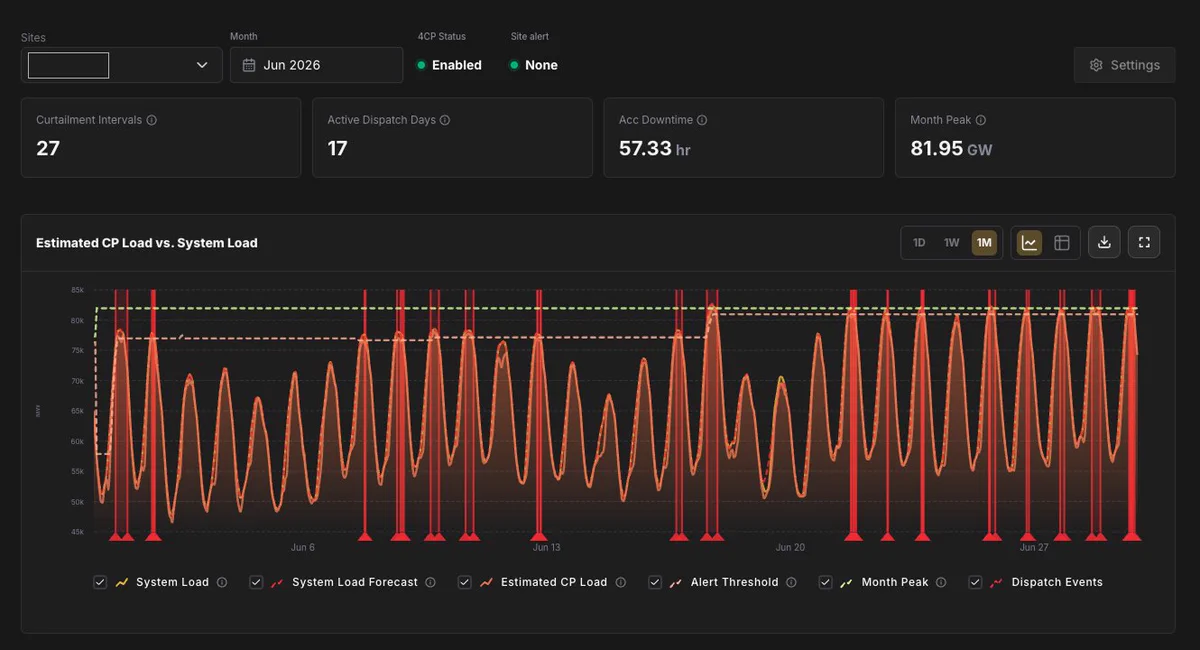Screen dimensions: 1200x650
Task: Click the Jun 20 axis label
Action: coord(790,547)
